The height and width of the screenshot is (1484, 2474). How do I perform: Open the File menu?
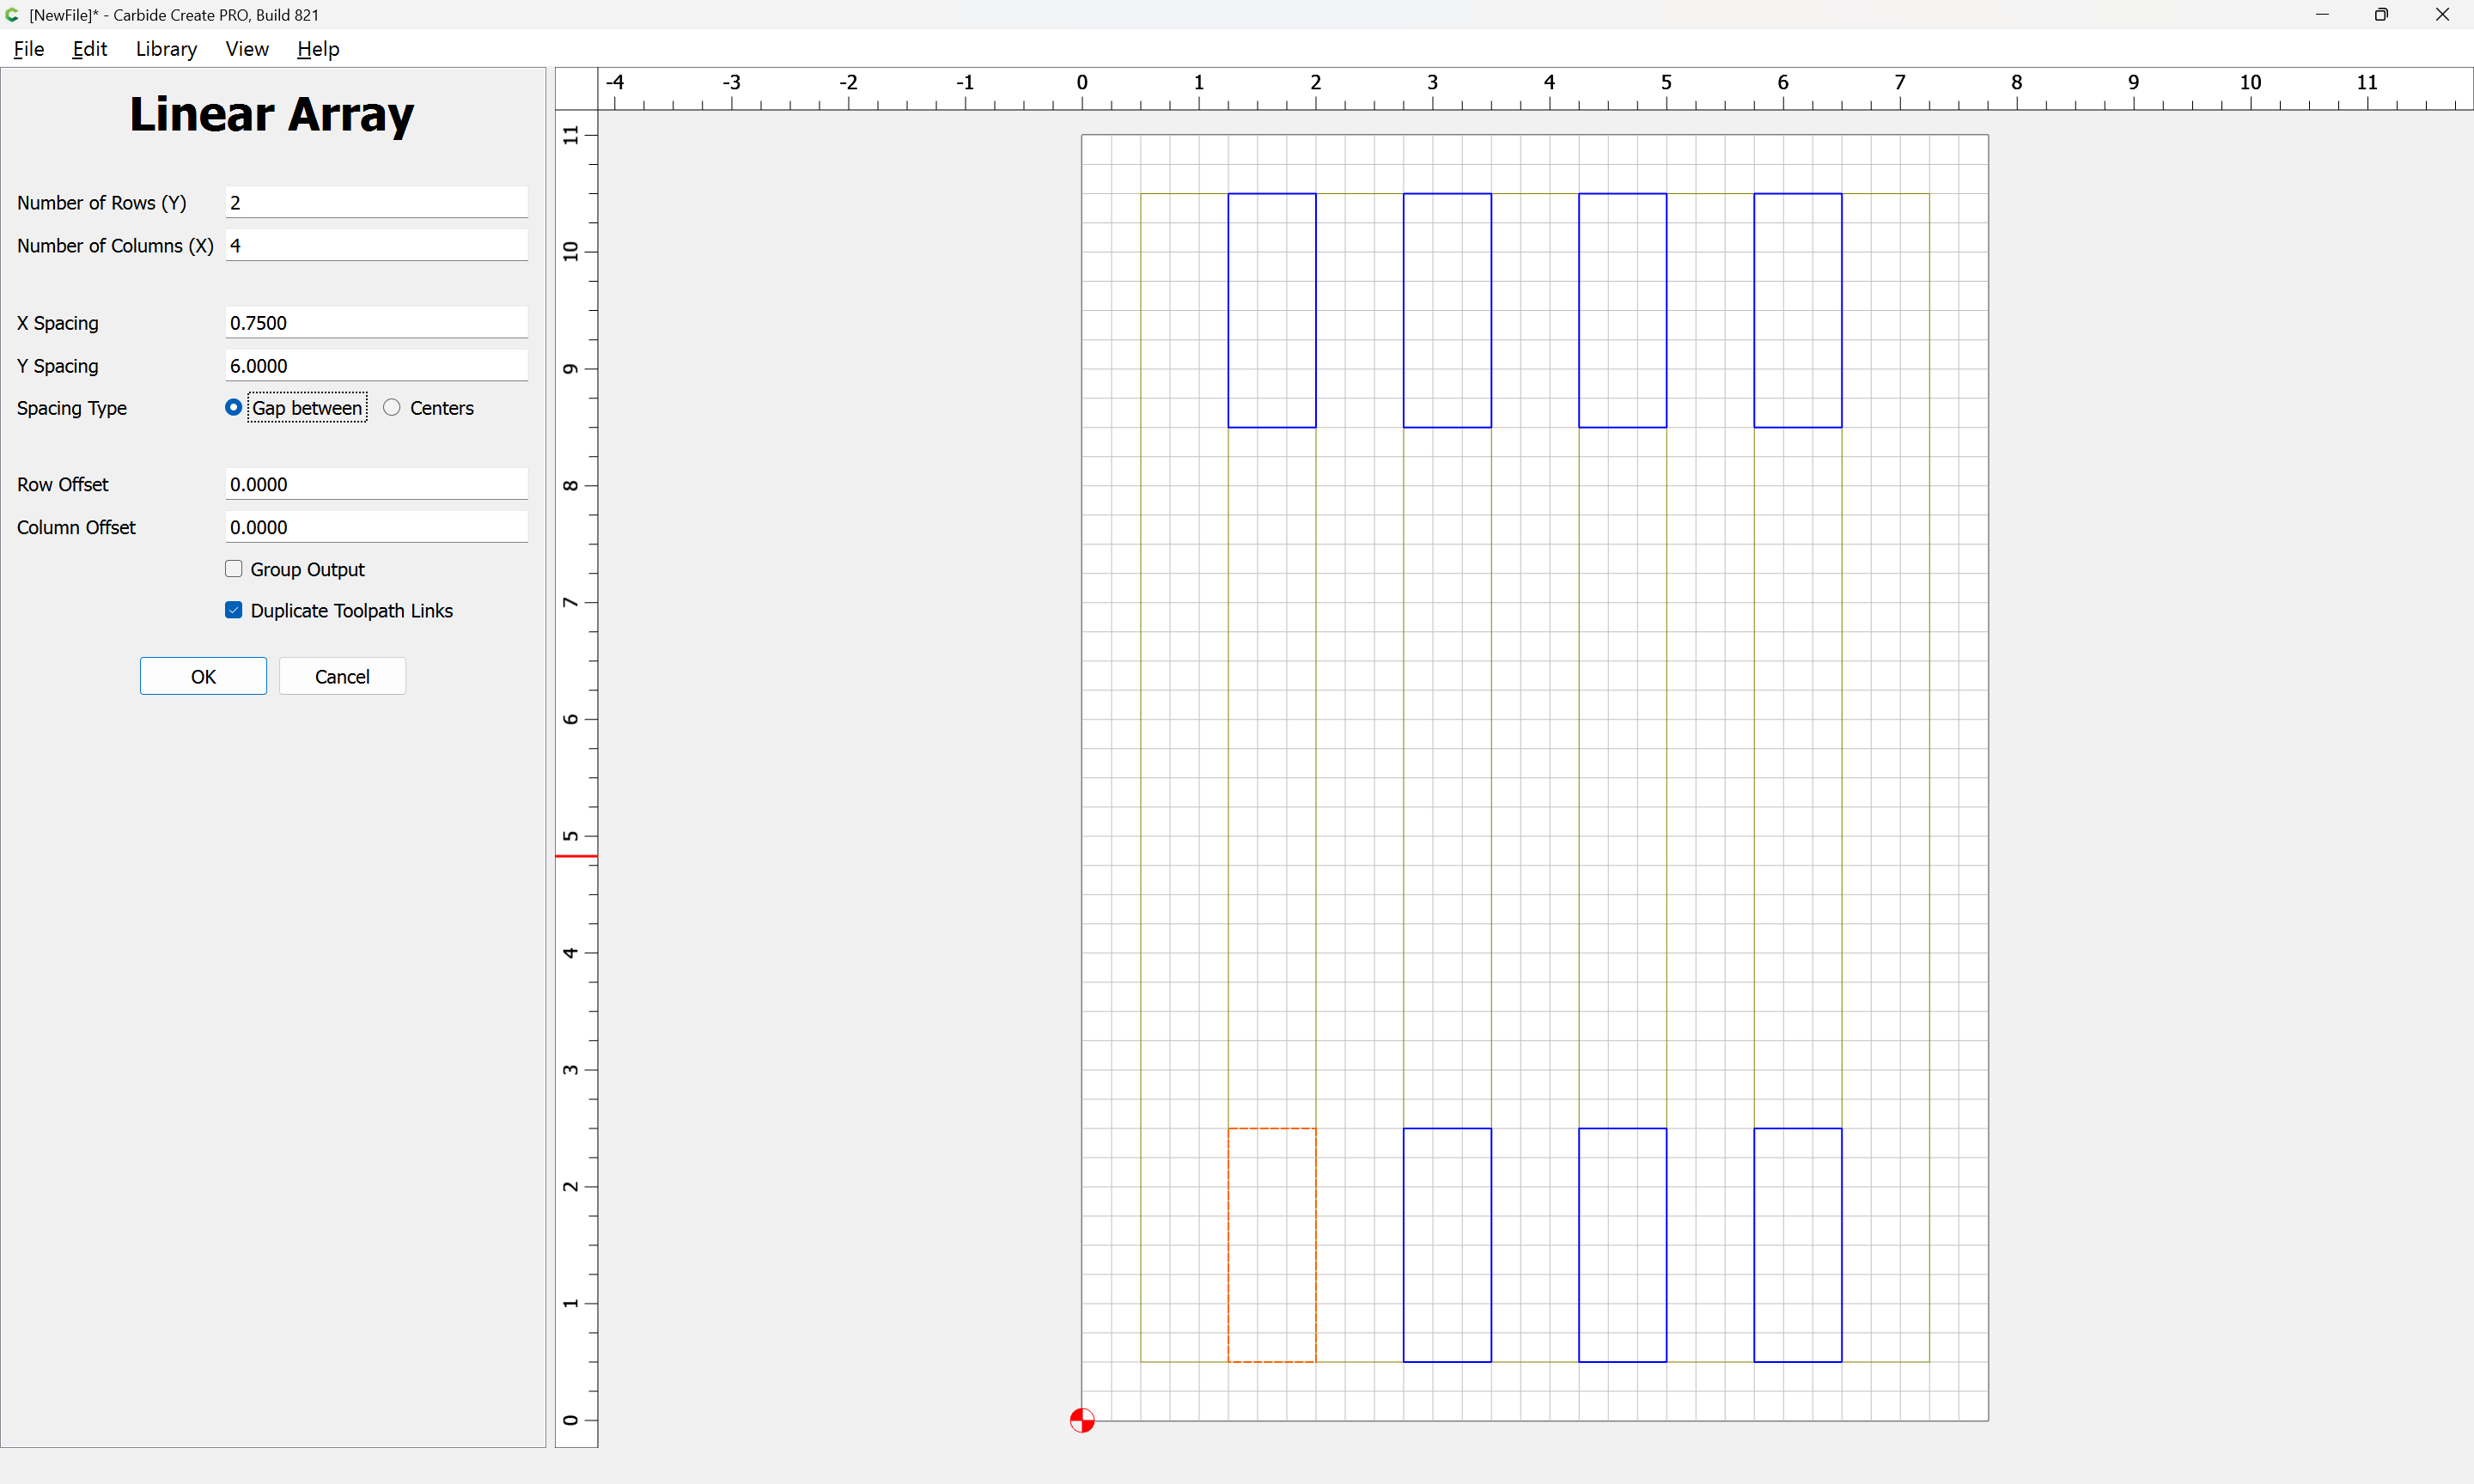(29, 49)
